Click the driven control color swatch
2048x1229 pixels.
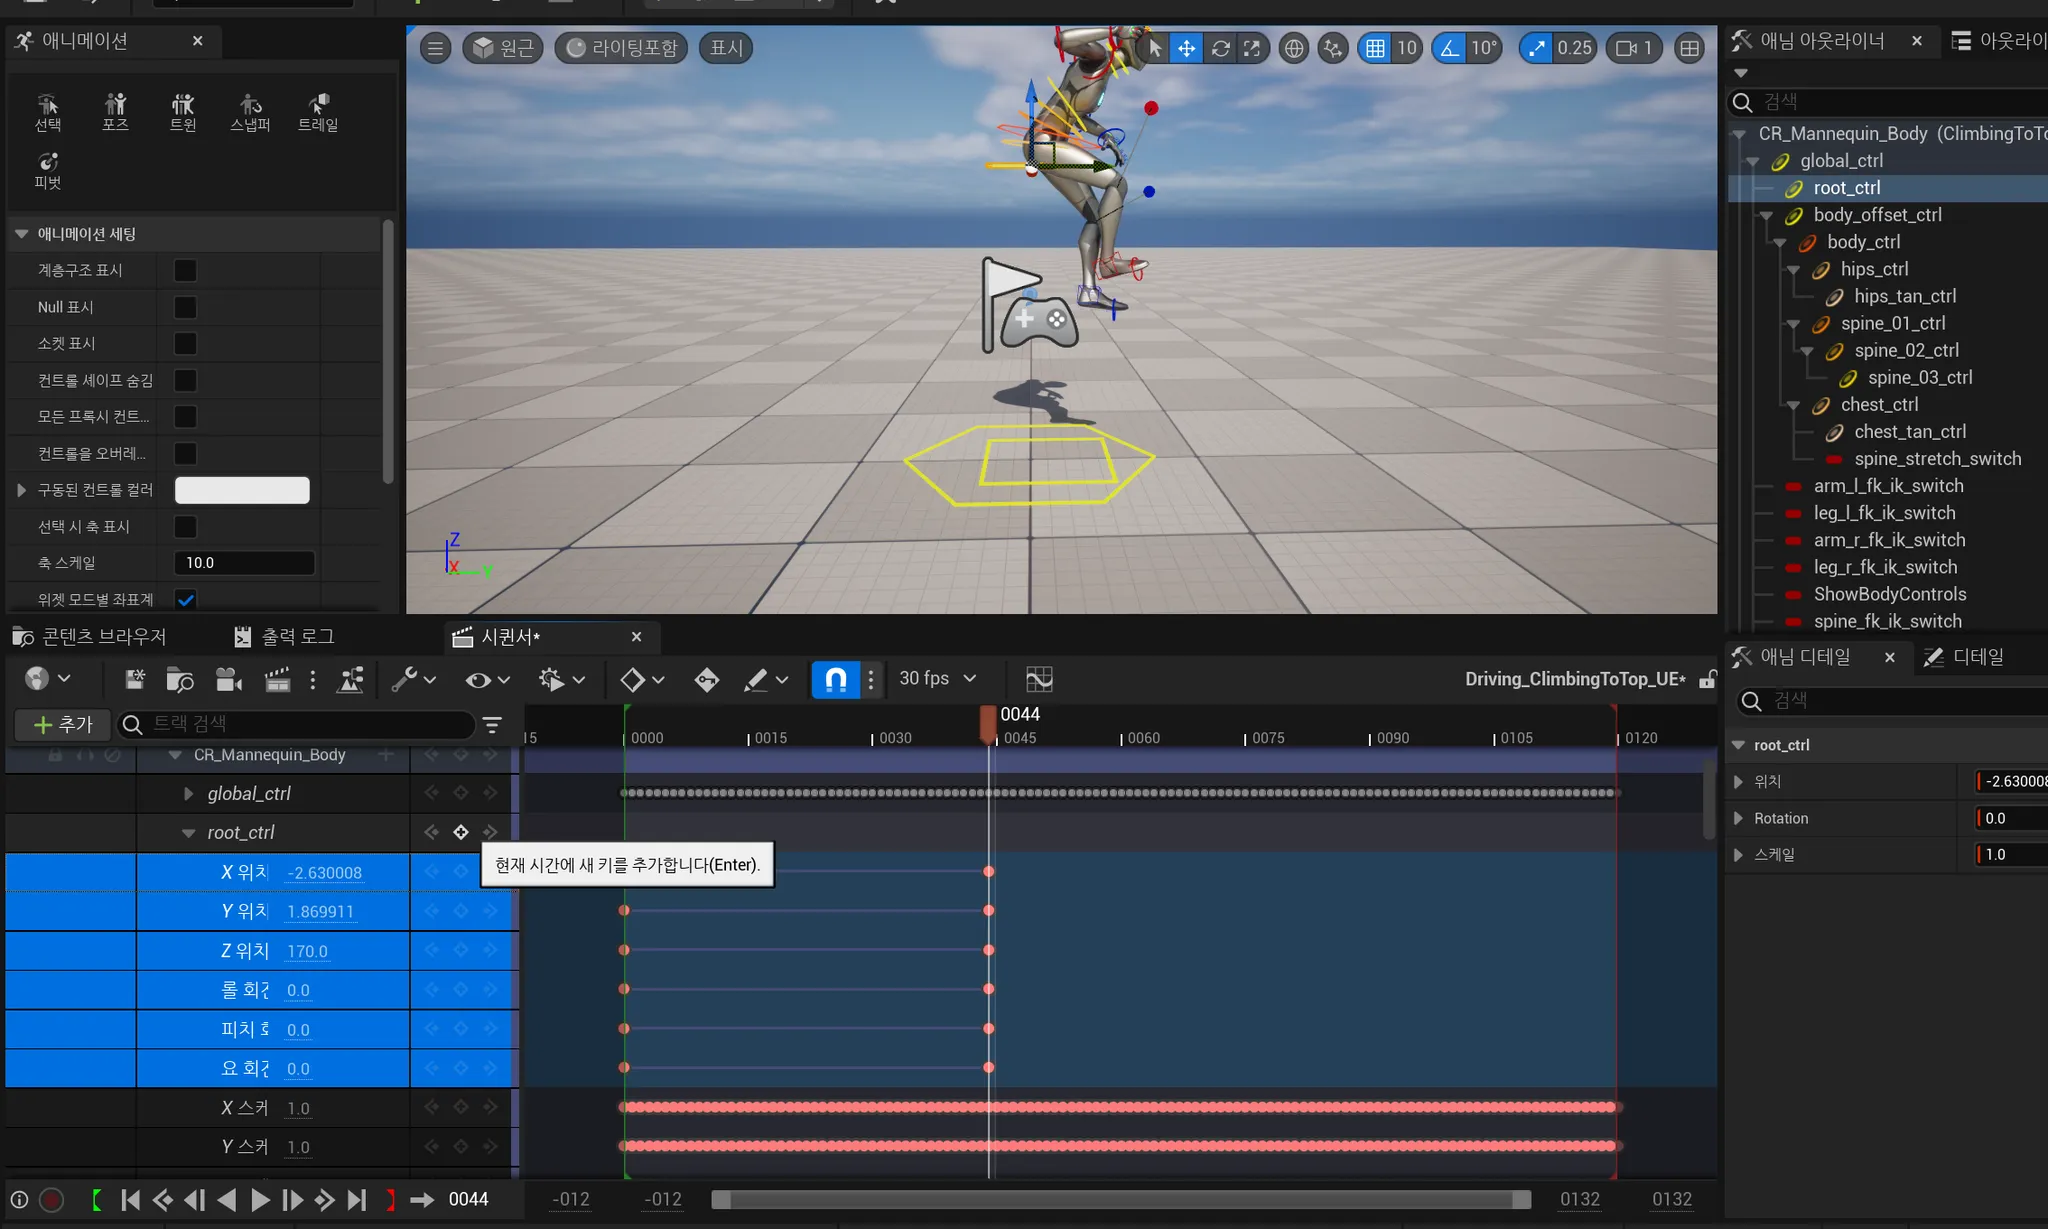[242, 490]
